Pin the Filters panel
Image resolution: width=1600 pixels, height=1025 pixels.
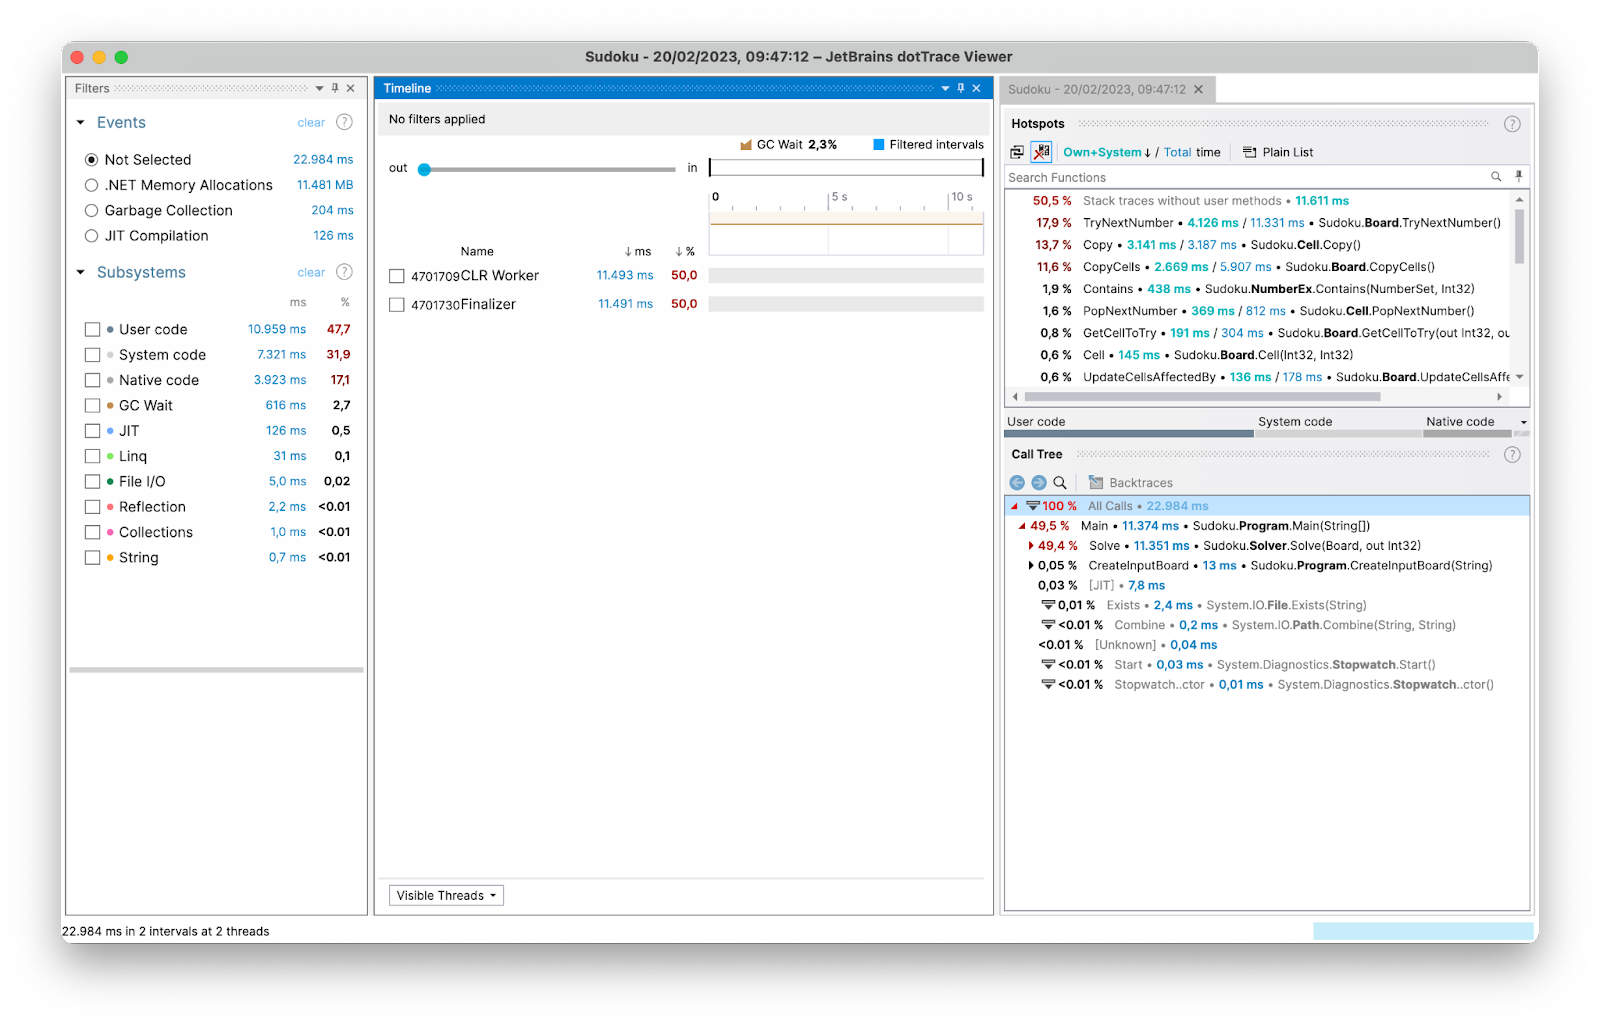(x=335, y=88)
